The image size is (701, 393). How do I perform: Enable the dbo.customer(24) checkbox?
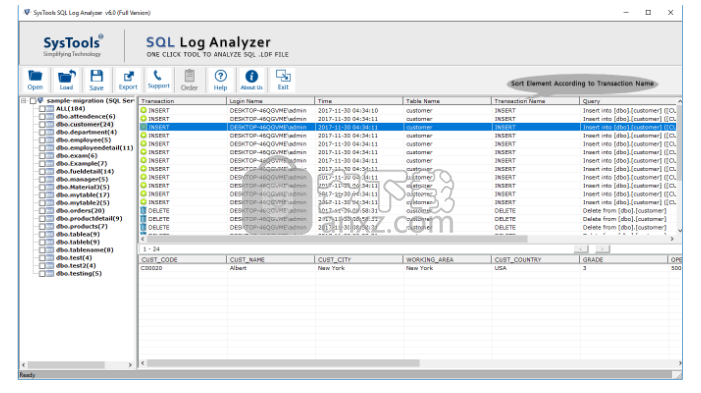pos(42,124)
